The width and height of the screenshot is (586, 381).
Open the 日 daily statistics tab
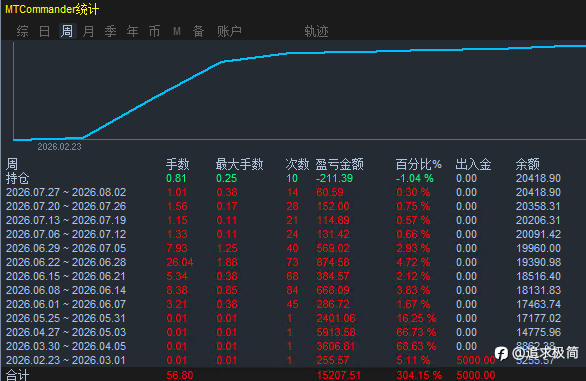pos(44,31)
